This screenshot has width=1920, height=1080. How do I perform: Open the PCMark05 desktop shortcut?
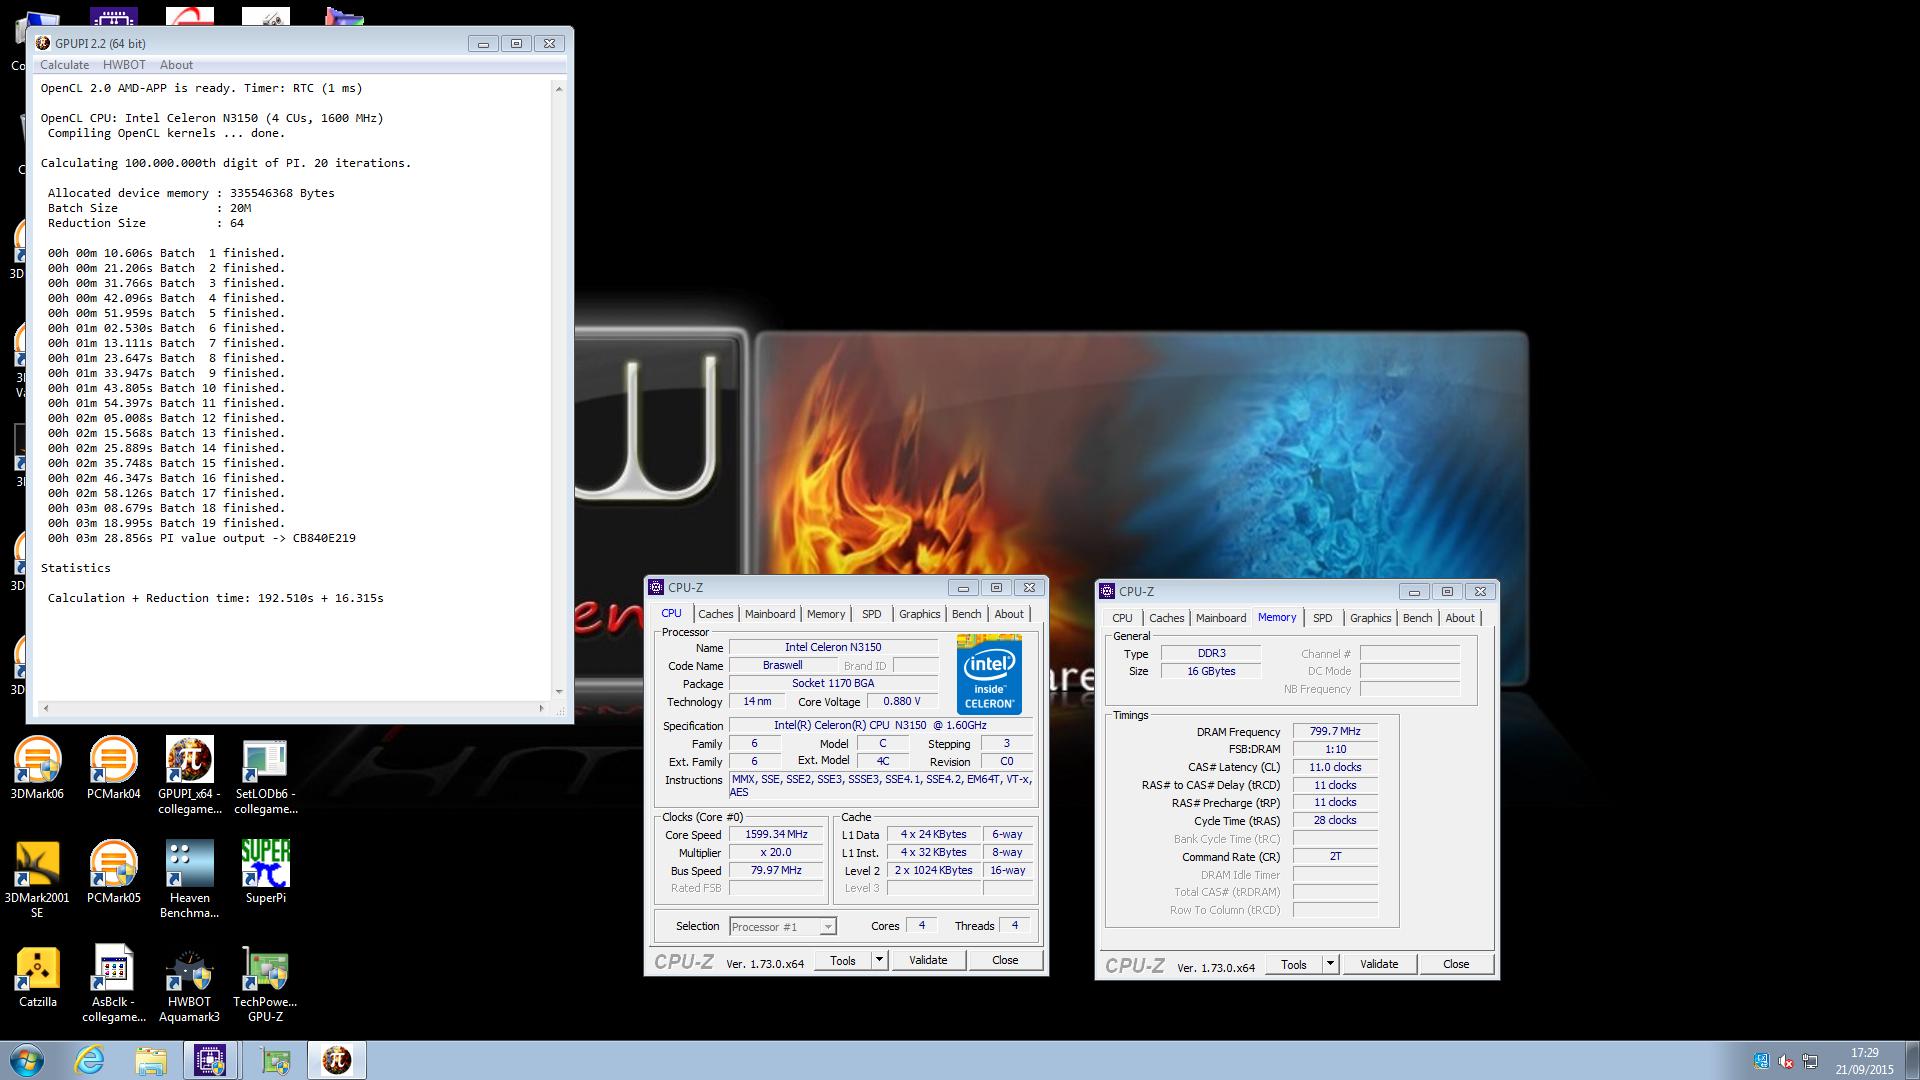[113, 872]
